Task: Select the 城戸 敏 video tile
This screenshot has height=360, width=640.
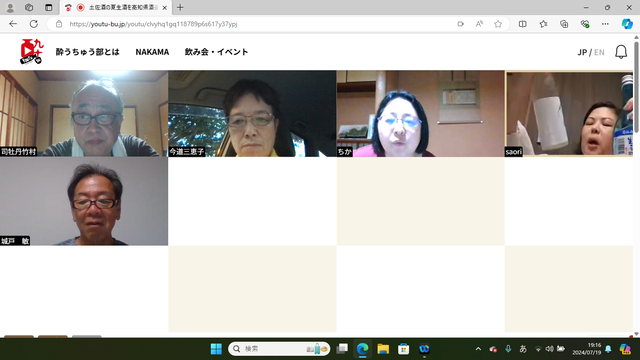Action: (x=84, y=201)
